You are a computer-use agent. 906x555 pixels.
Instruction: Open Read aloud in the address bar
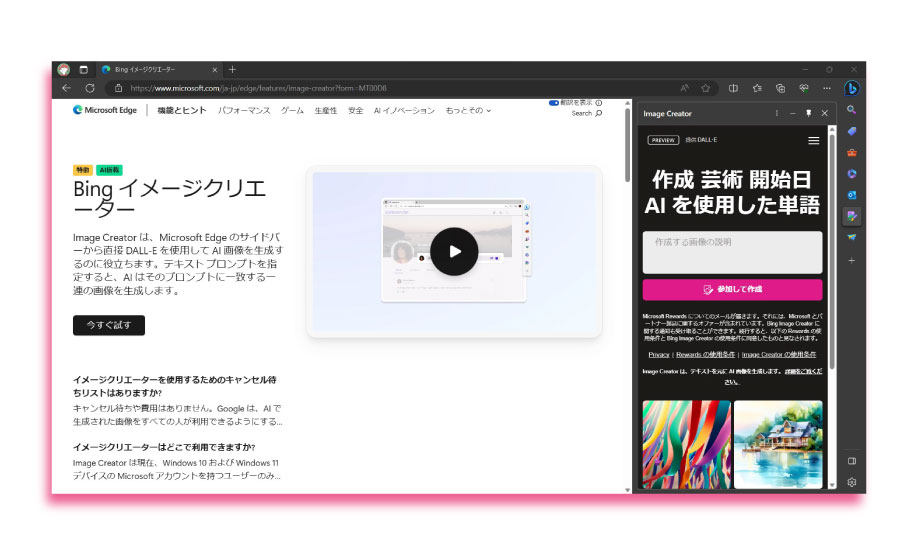[685, 88]
